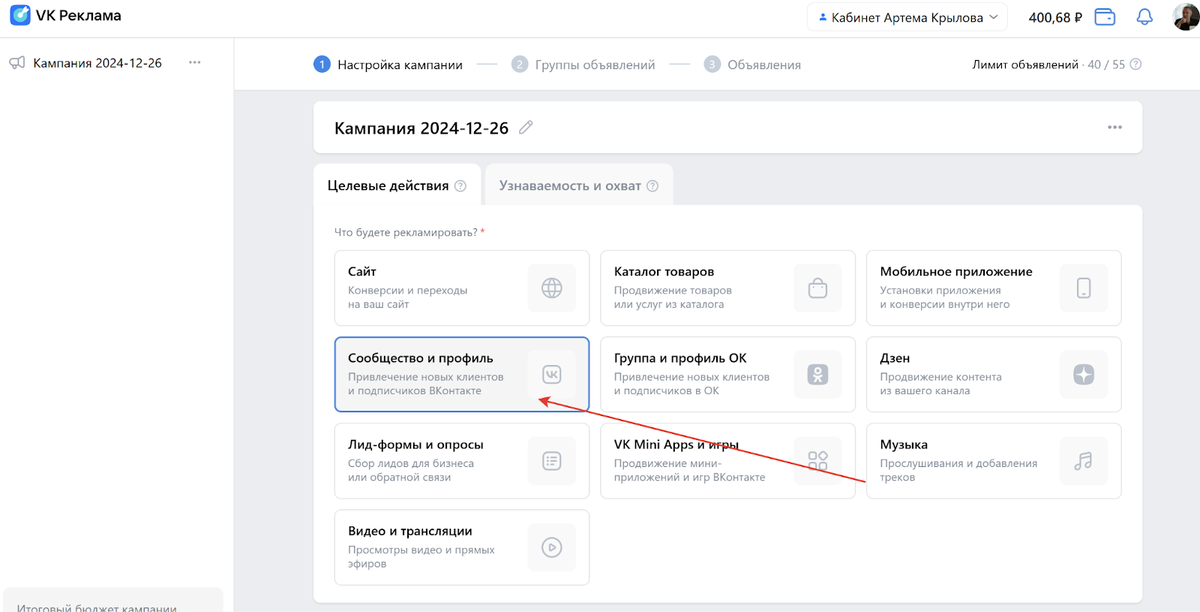
Task: Click the megaphone icon beside Кампания 2024-12-26
Action: click(17, 63)
